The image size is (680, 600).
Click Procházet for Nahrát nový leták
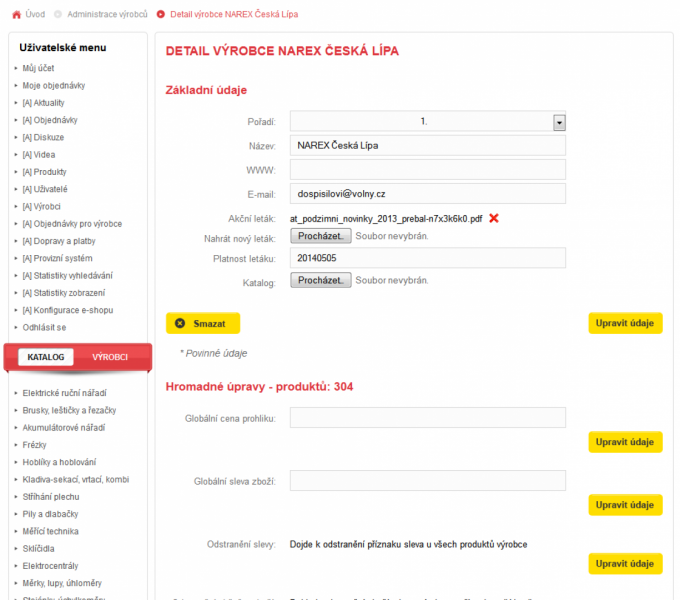(x=320, y=236)
